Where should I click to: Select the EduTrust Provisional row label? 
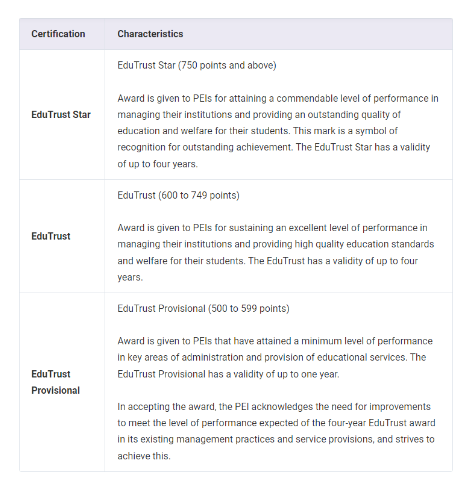(x=56, y=382)
